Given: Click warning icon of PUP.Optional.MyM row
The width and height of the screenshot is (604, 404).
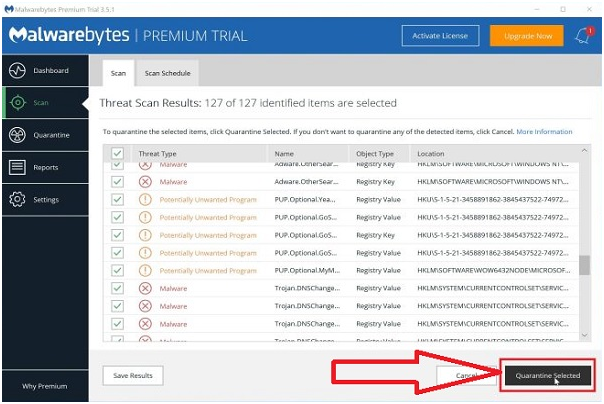Looking at the screenshot, I should [x=145, y=270].
